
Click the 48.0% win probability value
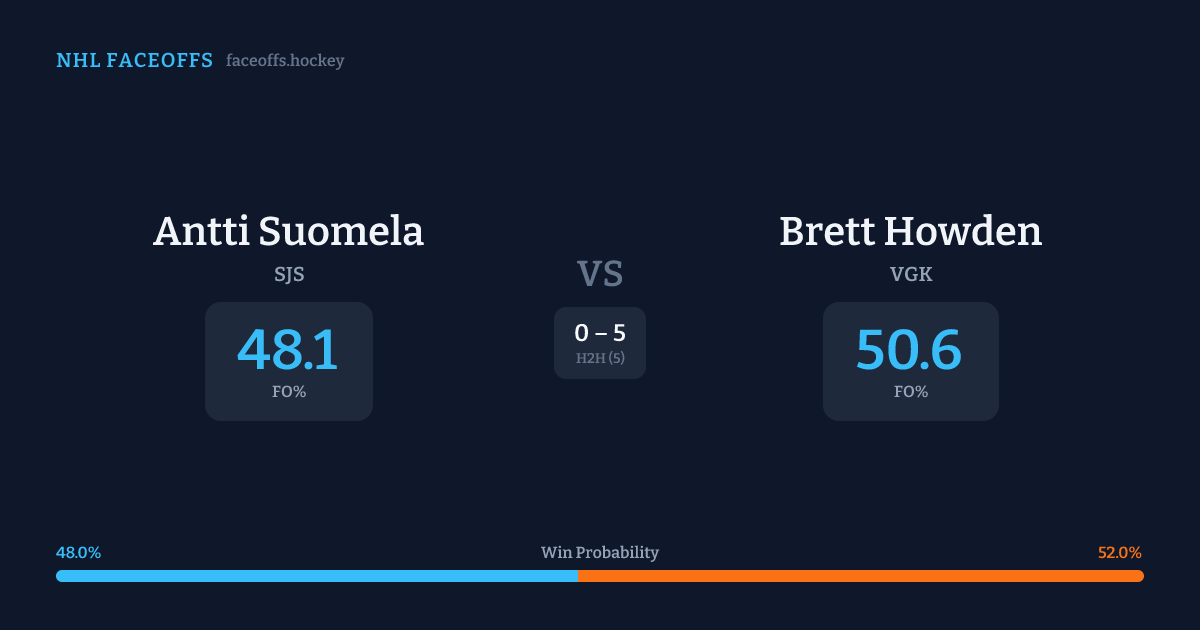click(x=79, y=552)
